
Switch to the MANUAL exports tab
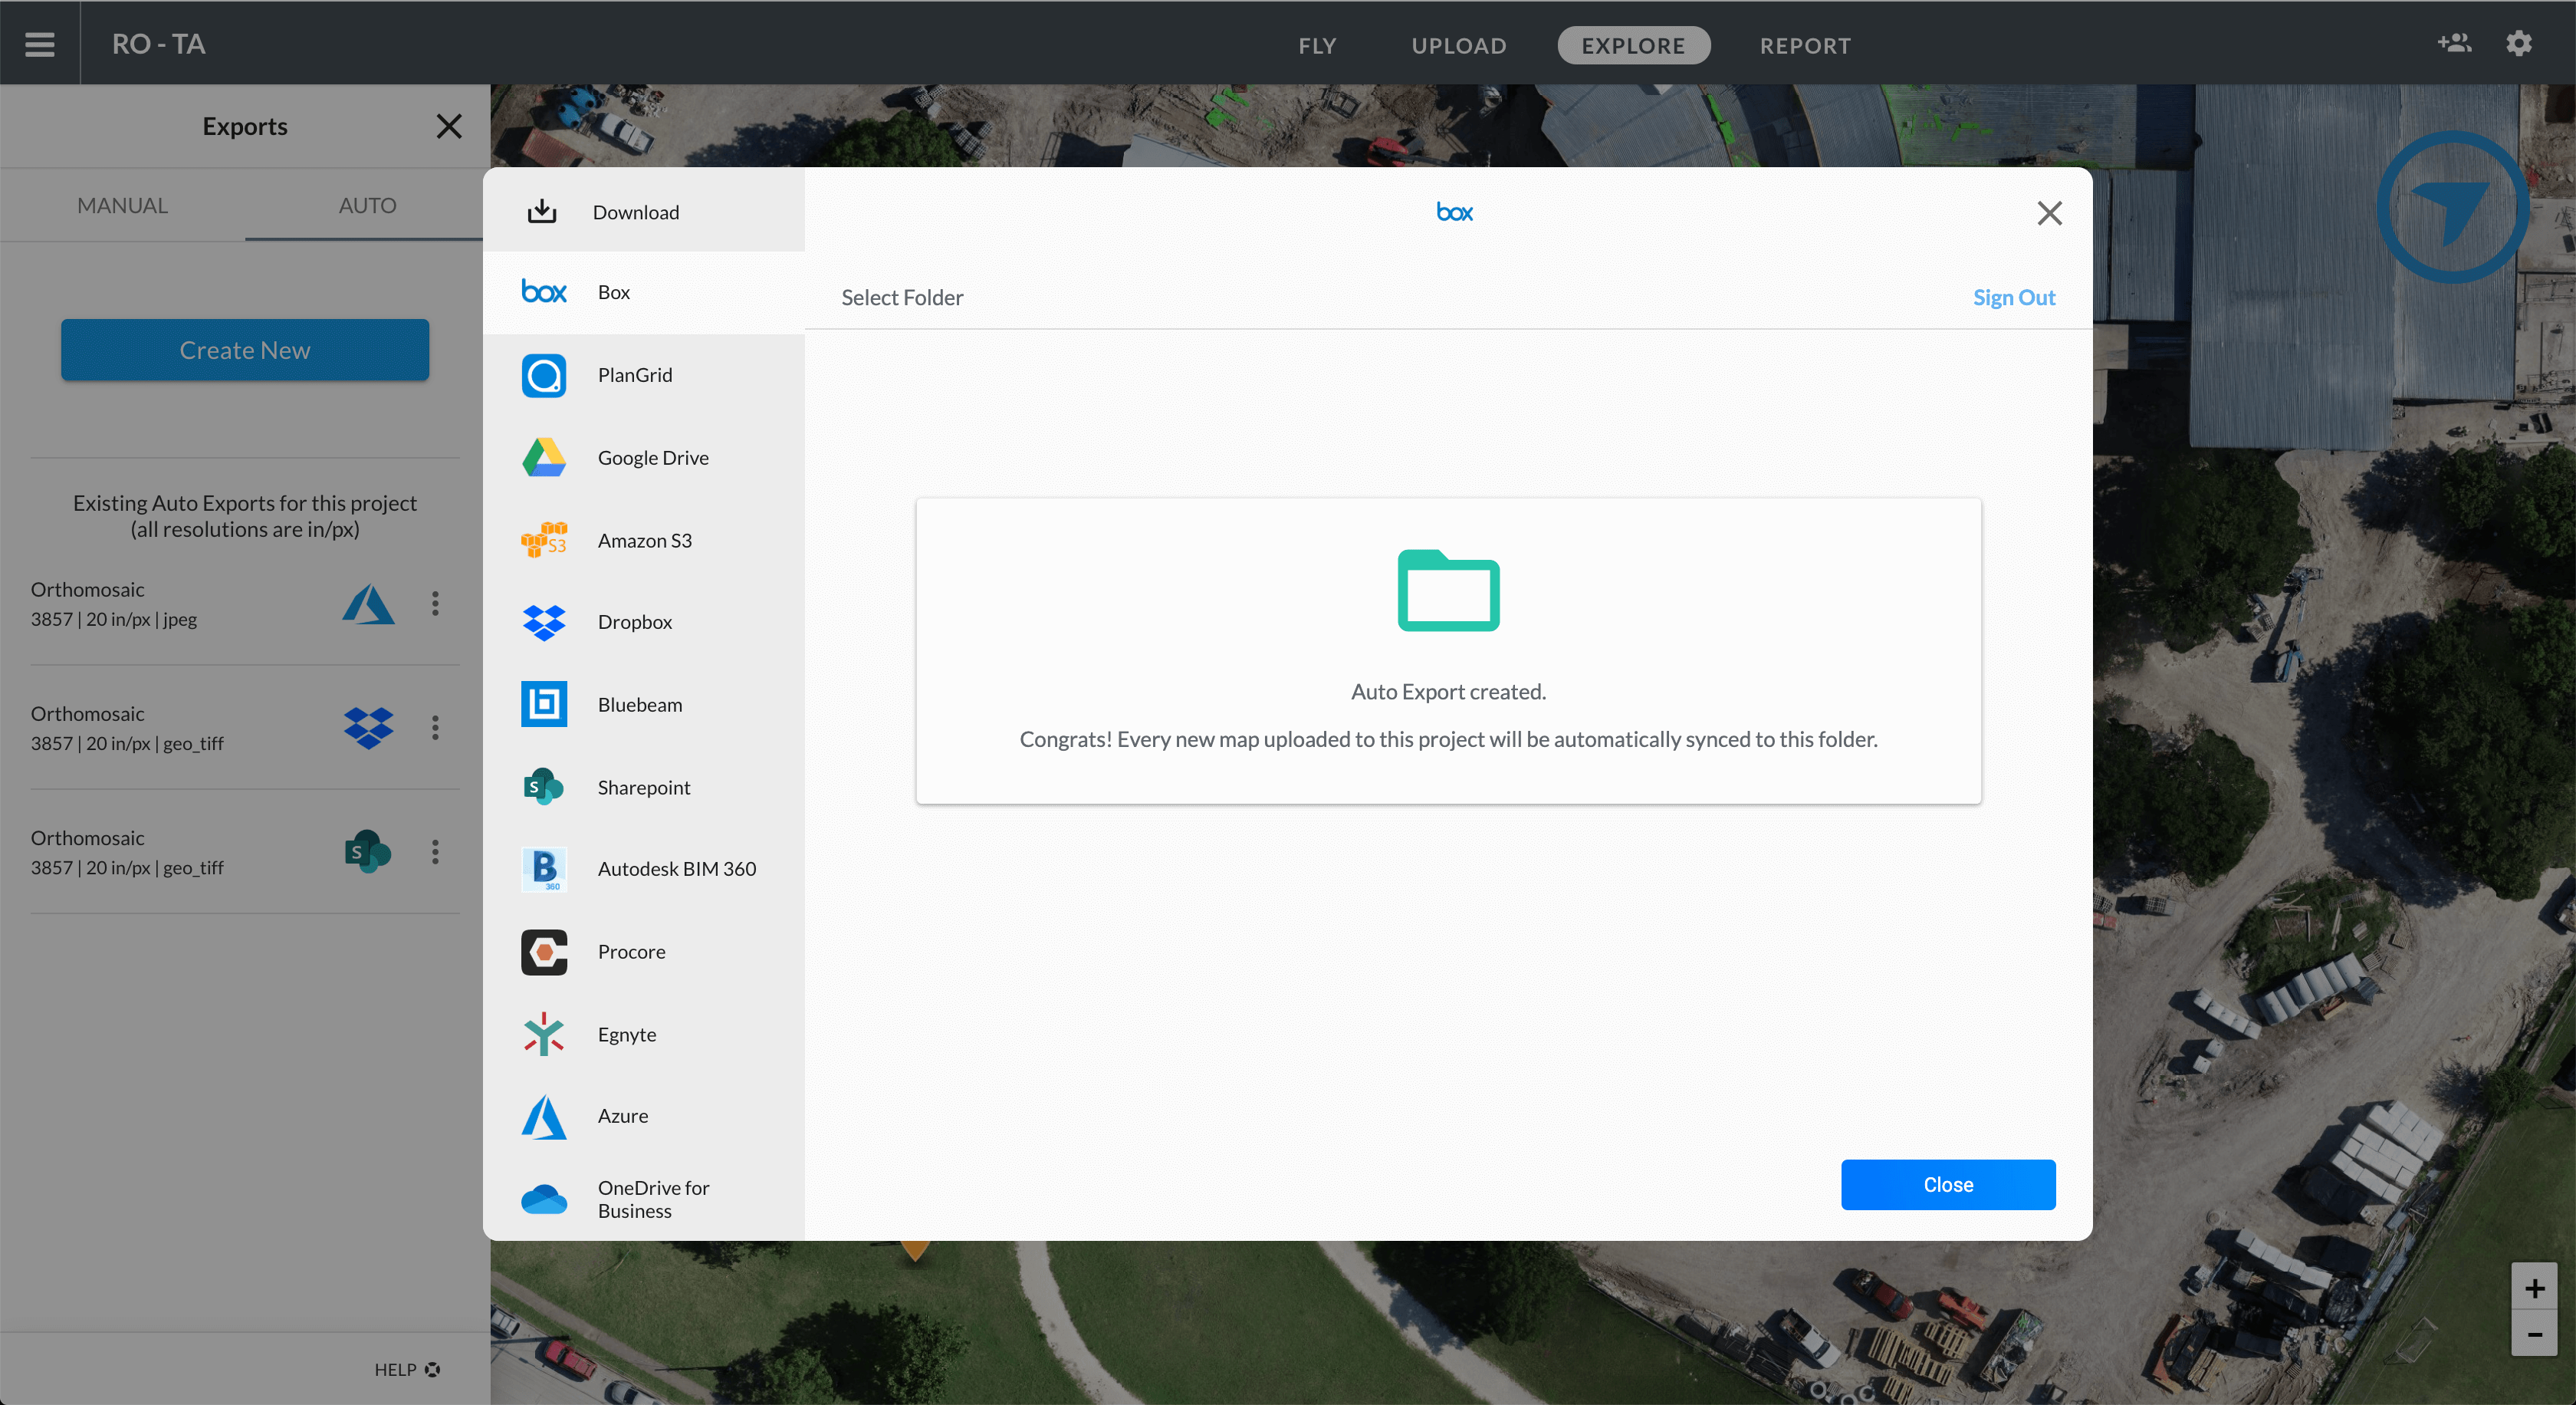(x=123, y=206)
